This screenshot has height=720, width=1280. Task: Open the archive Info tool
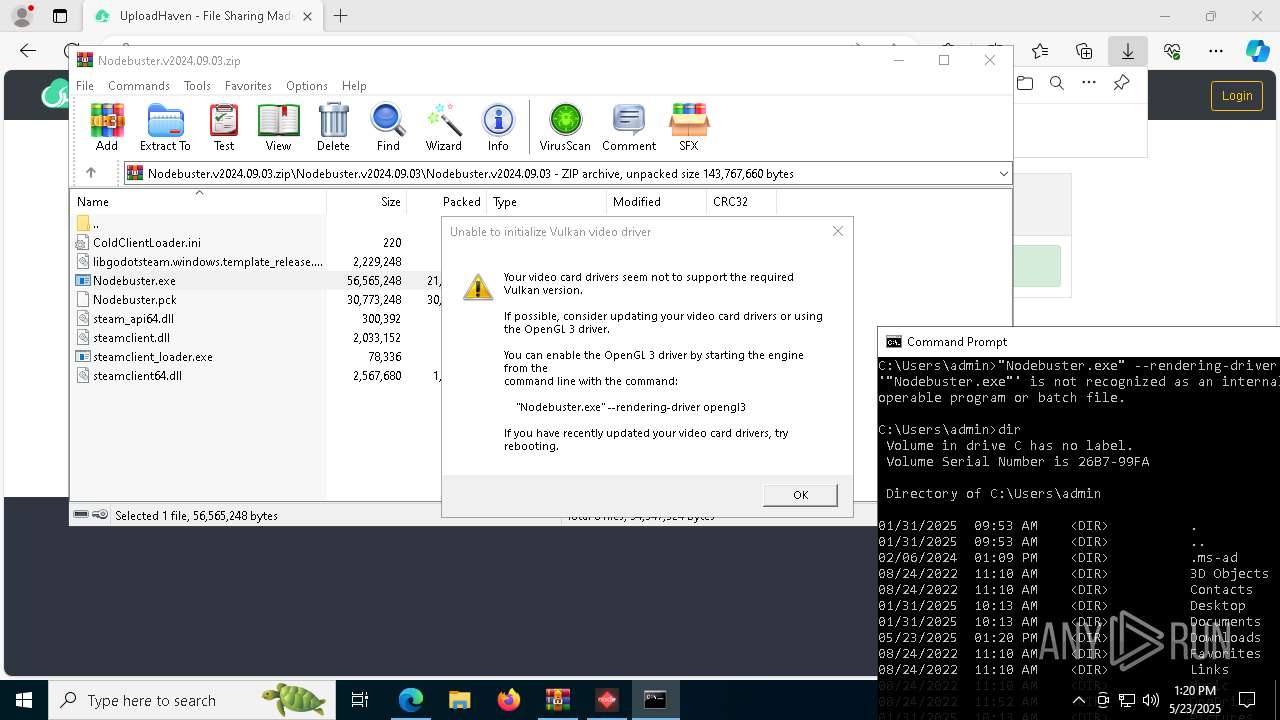point(498,127)
